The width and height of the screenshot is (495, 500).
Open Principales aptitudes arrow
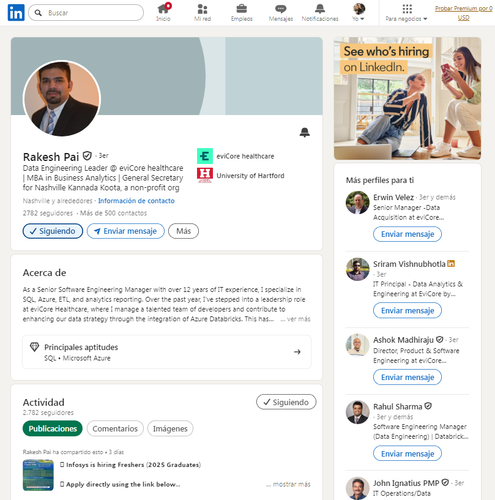tap(297, 352)
